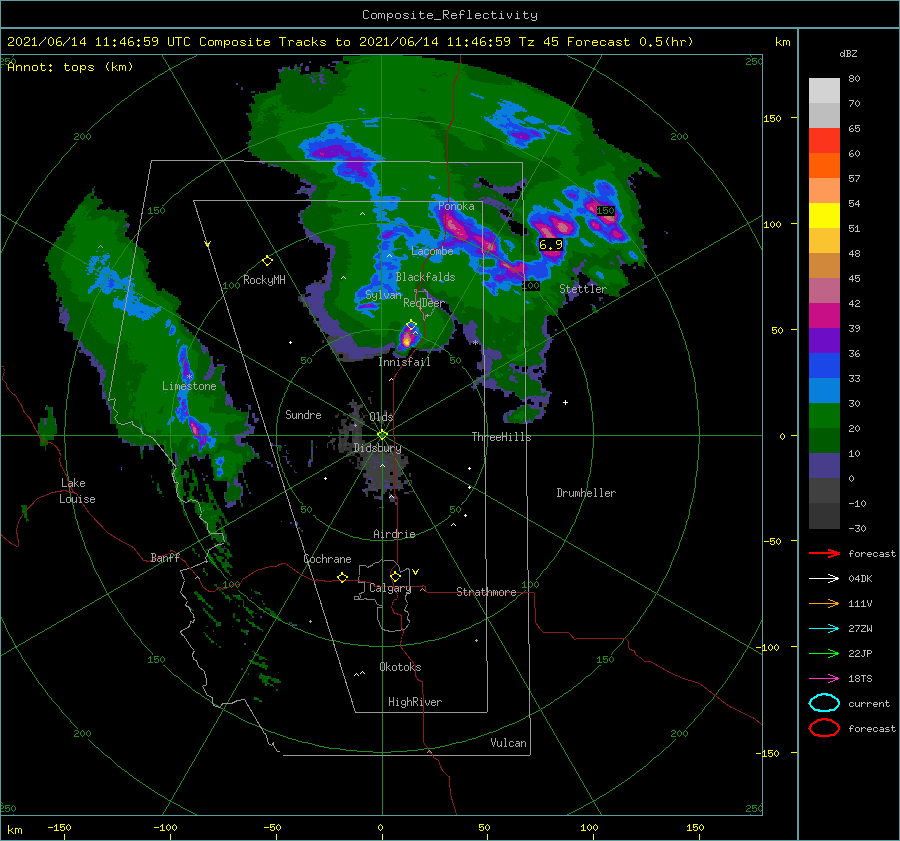
Task: Select the magenta 18TS arrow icon
Action: coord(824,679)
